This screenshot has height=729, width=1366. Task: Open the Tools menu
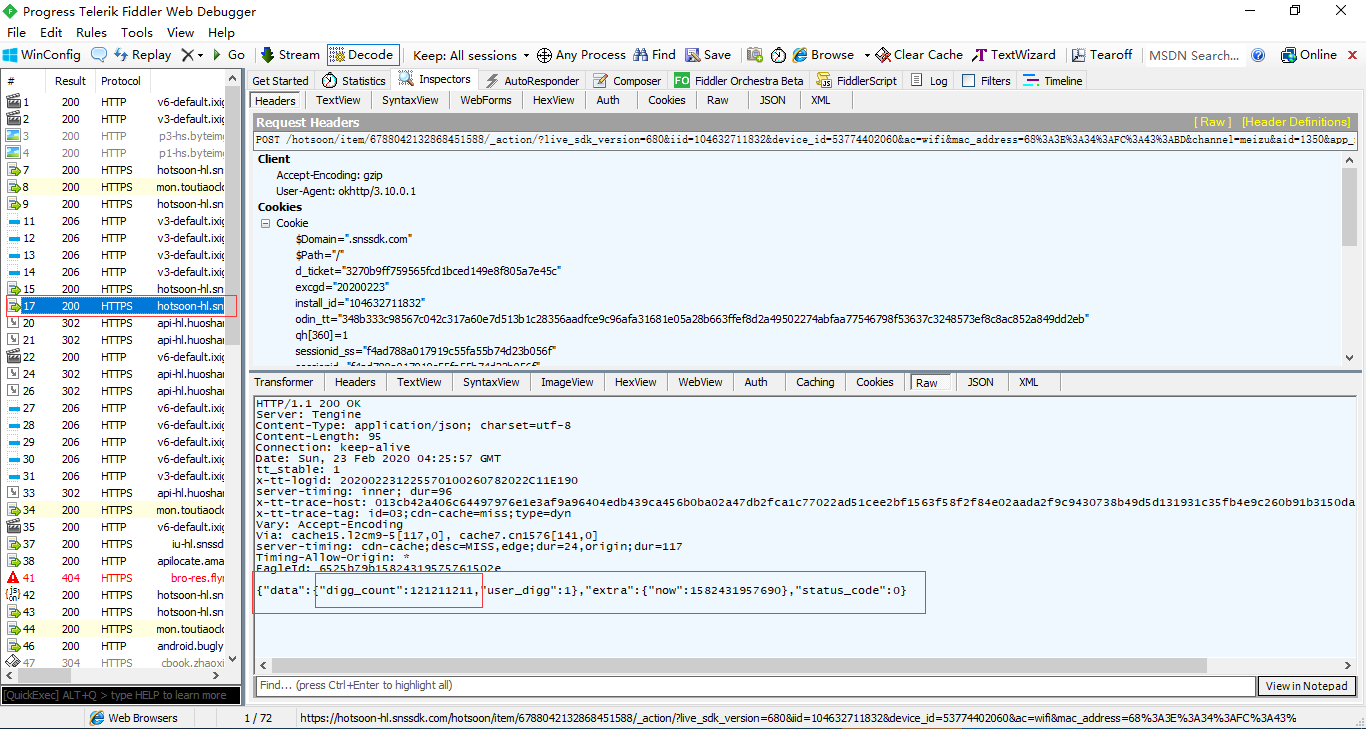pos(137,33)
